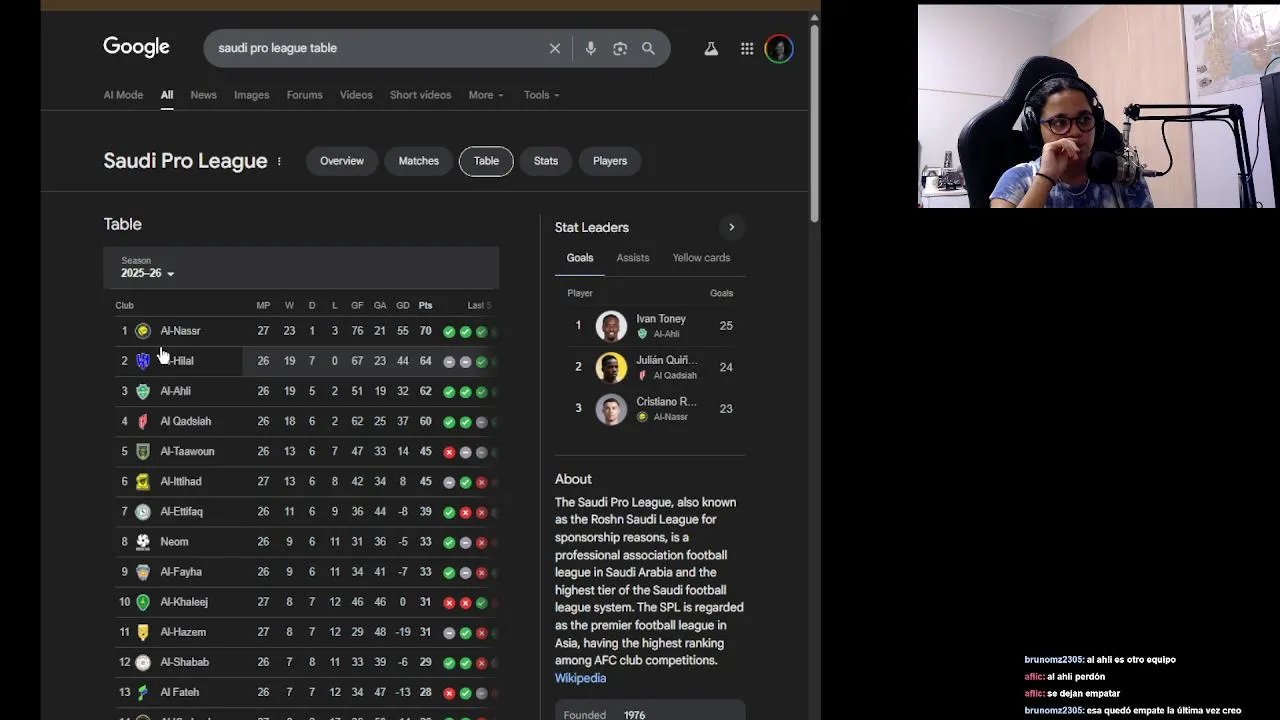
Task: Open the Google account avatar
Action: [779, 48]
